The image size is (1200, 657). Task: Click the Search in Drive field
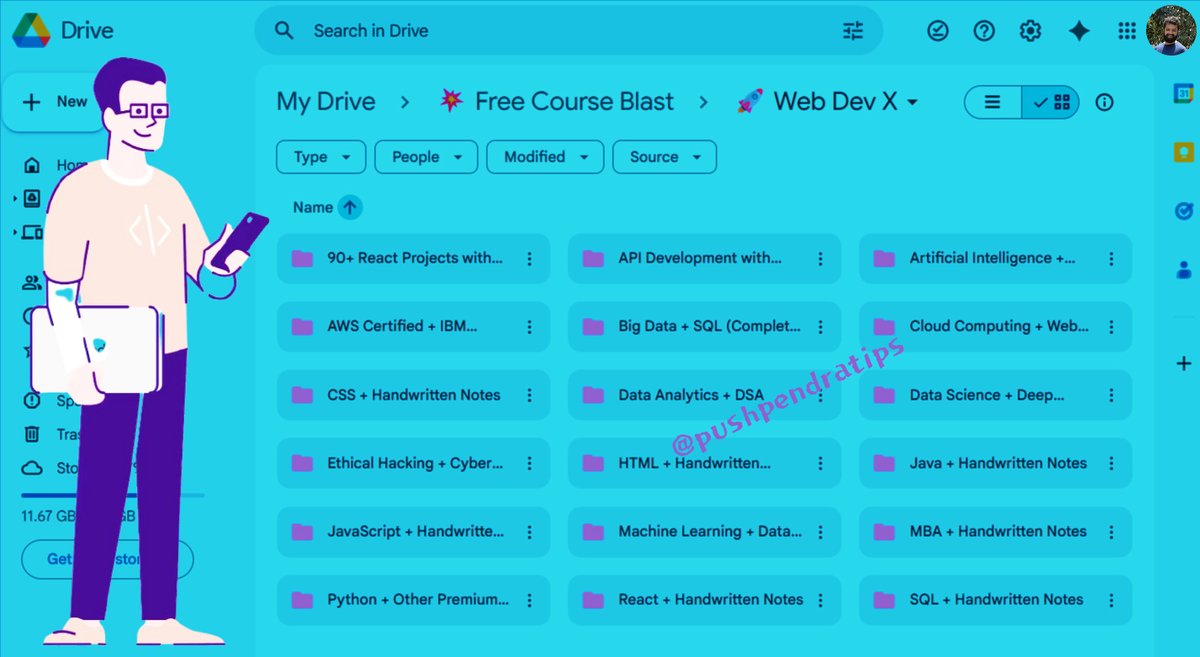(568, 31)
